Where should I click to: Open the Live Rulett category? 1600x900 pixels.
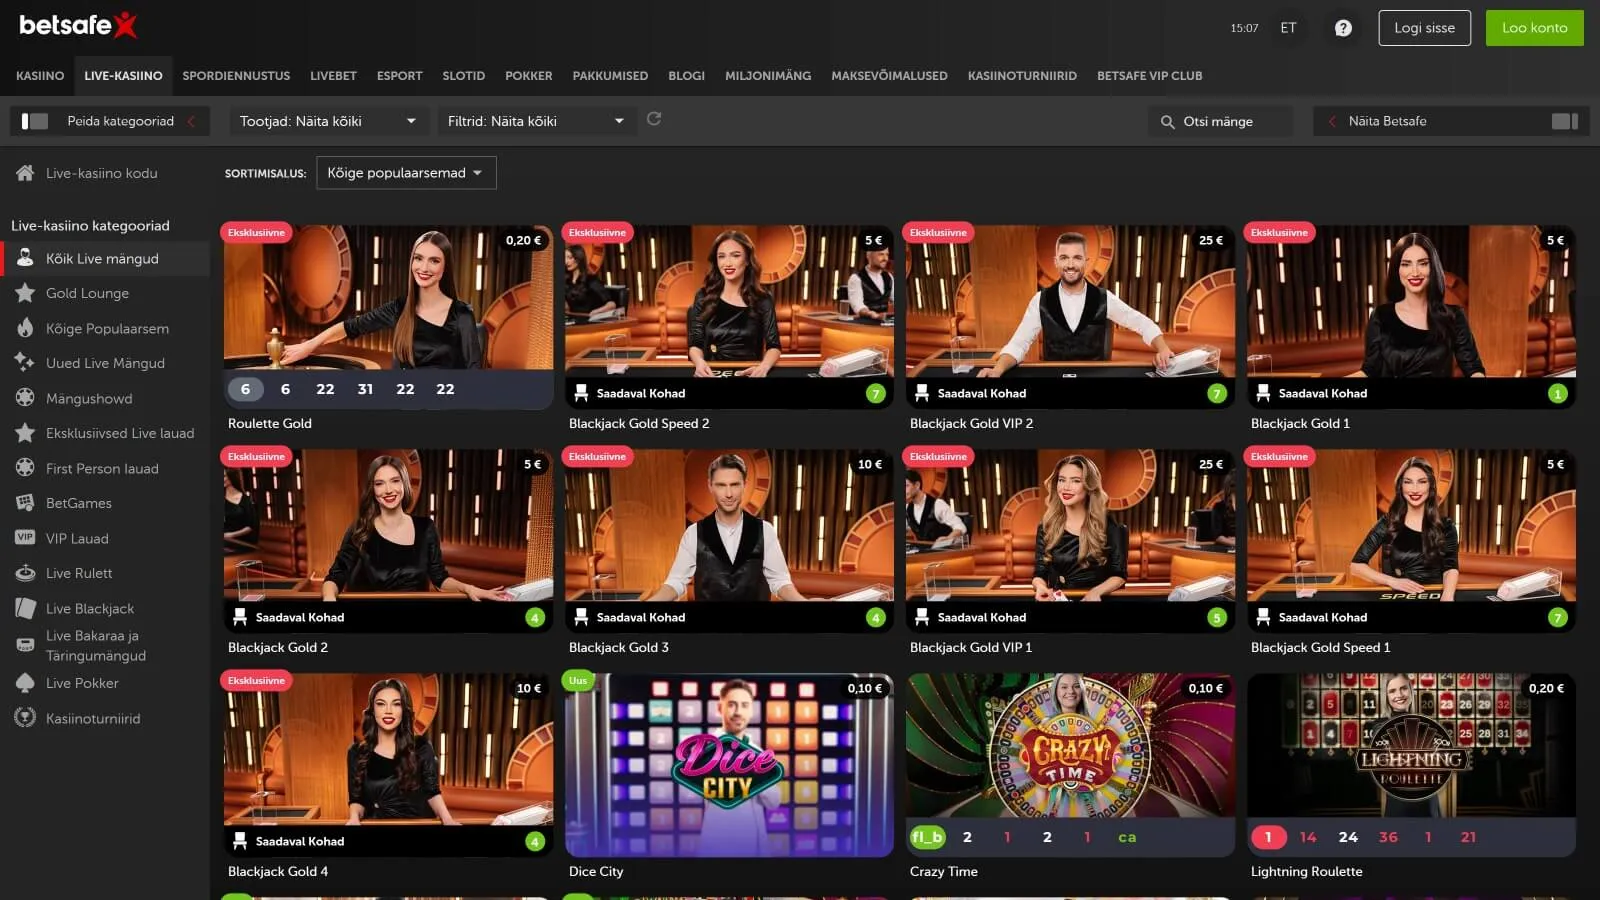point(105,573)
